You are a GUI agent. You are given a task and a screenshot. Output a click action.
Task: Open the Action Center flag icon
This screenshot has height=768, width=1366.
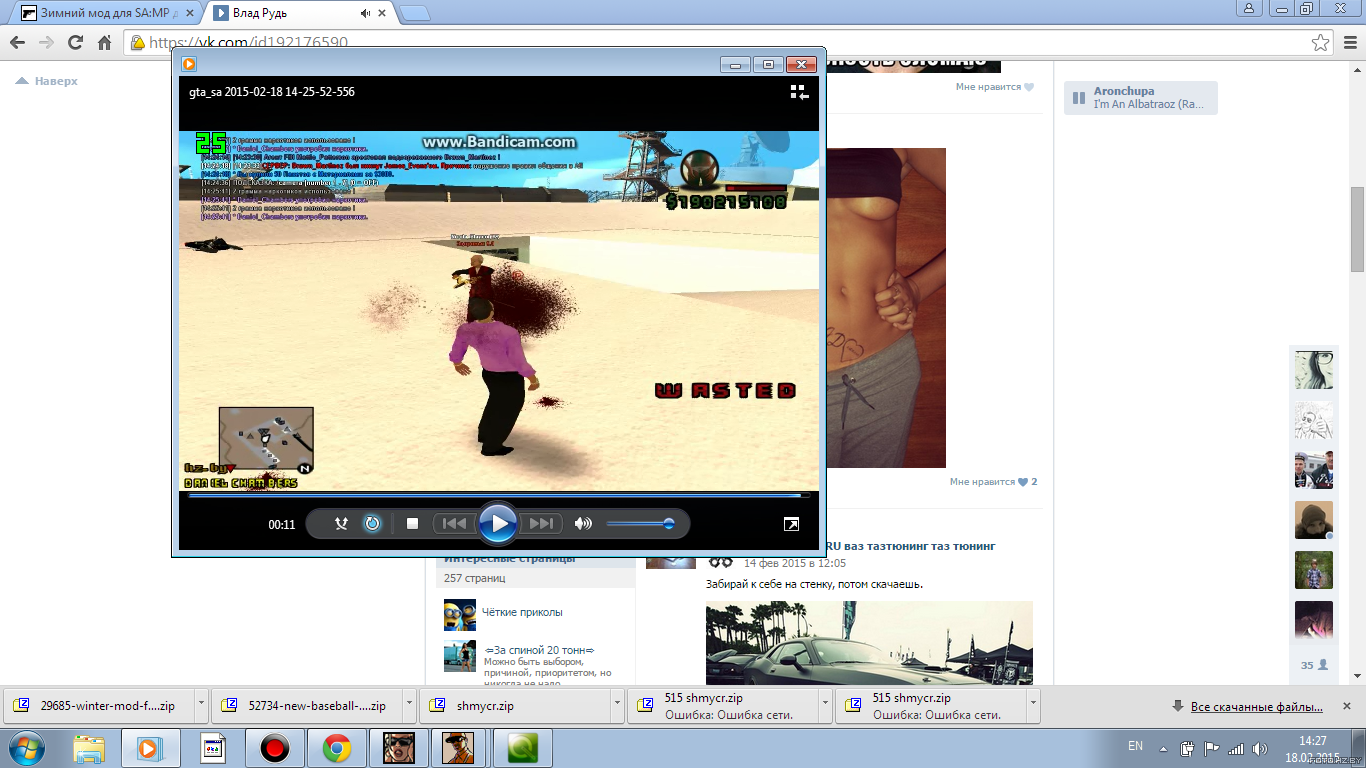coord(1211,748)
